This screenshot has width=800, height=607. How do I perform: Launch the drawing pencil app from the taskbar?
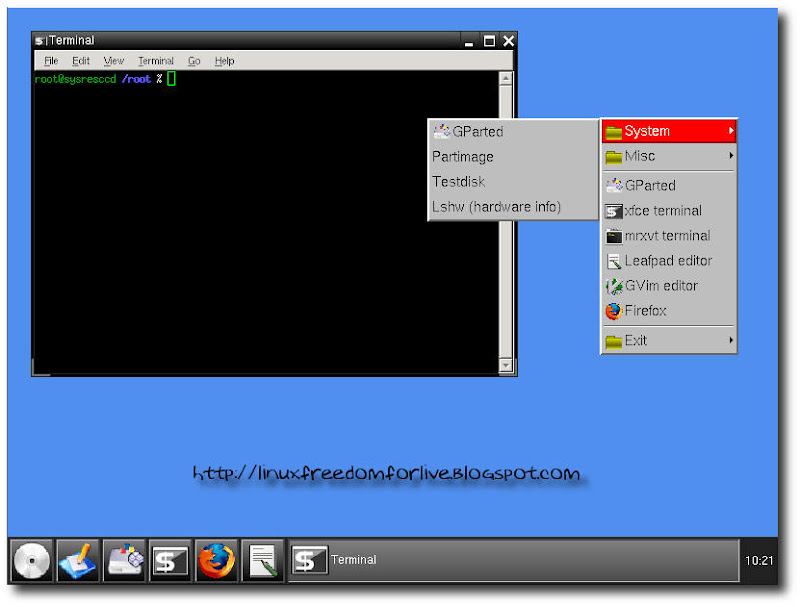78,561
